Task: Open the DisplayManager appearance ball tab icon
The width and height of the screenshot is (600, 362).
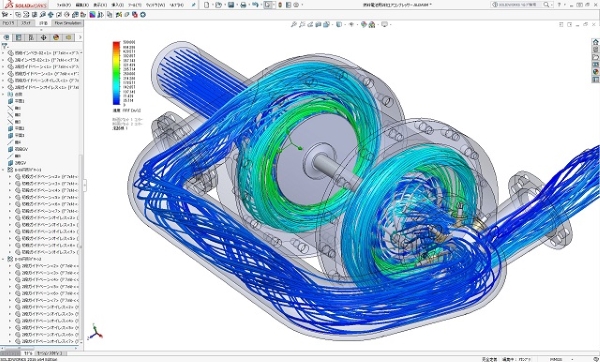Action: [x=56, y=38]
